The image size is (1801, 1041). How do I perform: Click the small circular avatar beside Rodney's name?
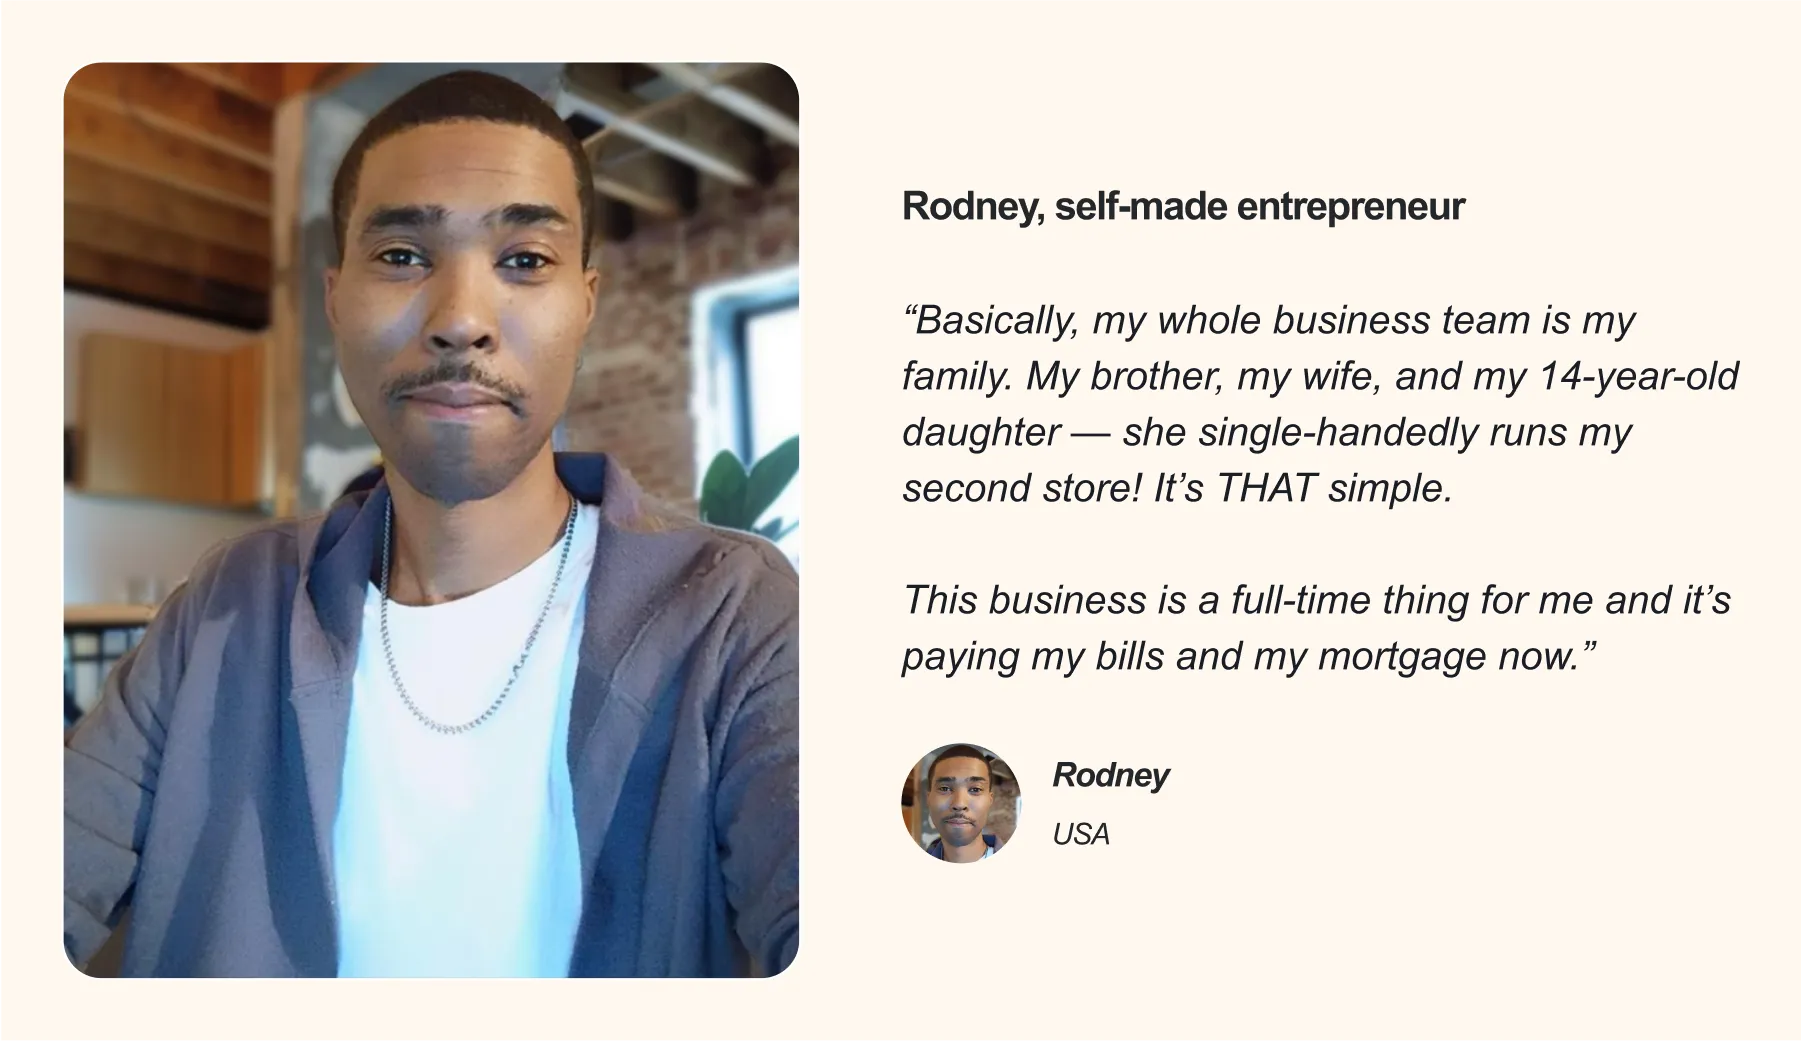(961, 803)
